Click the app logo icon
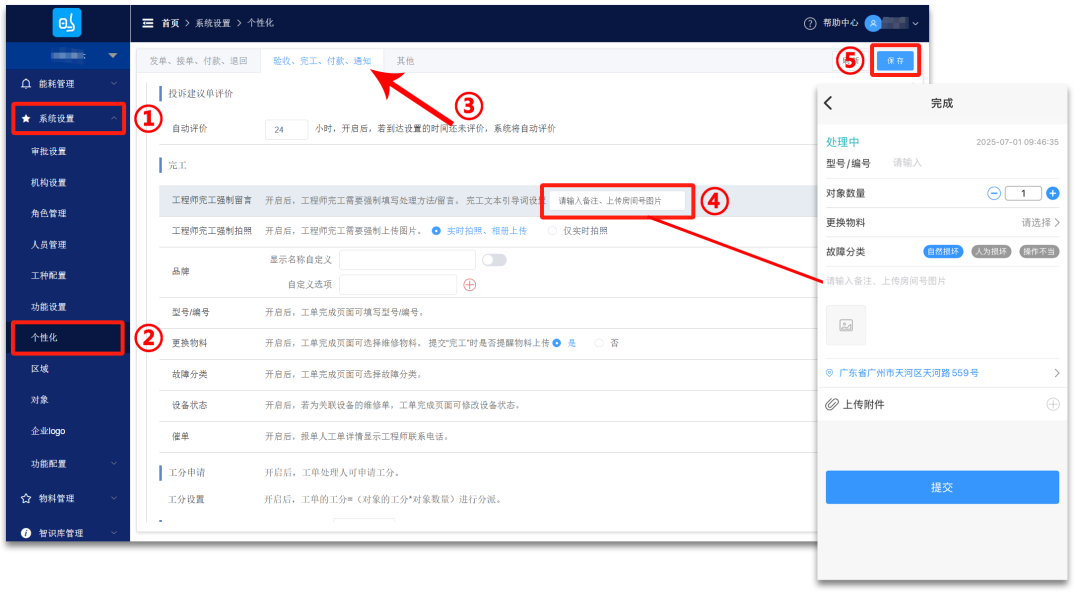The image size is (1080, 593). point(67,23)
